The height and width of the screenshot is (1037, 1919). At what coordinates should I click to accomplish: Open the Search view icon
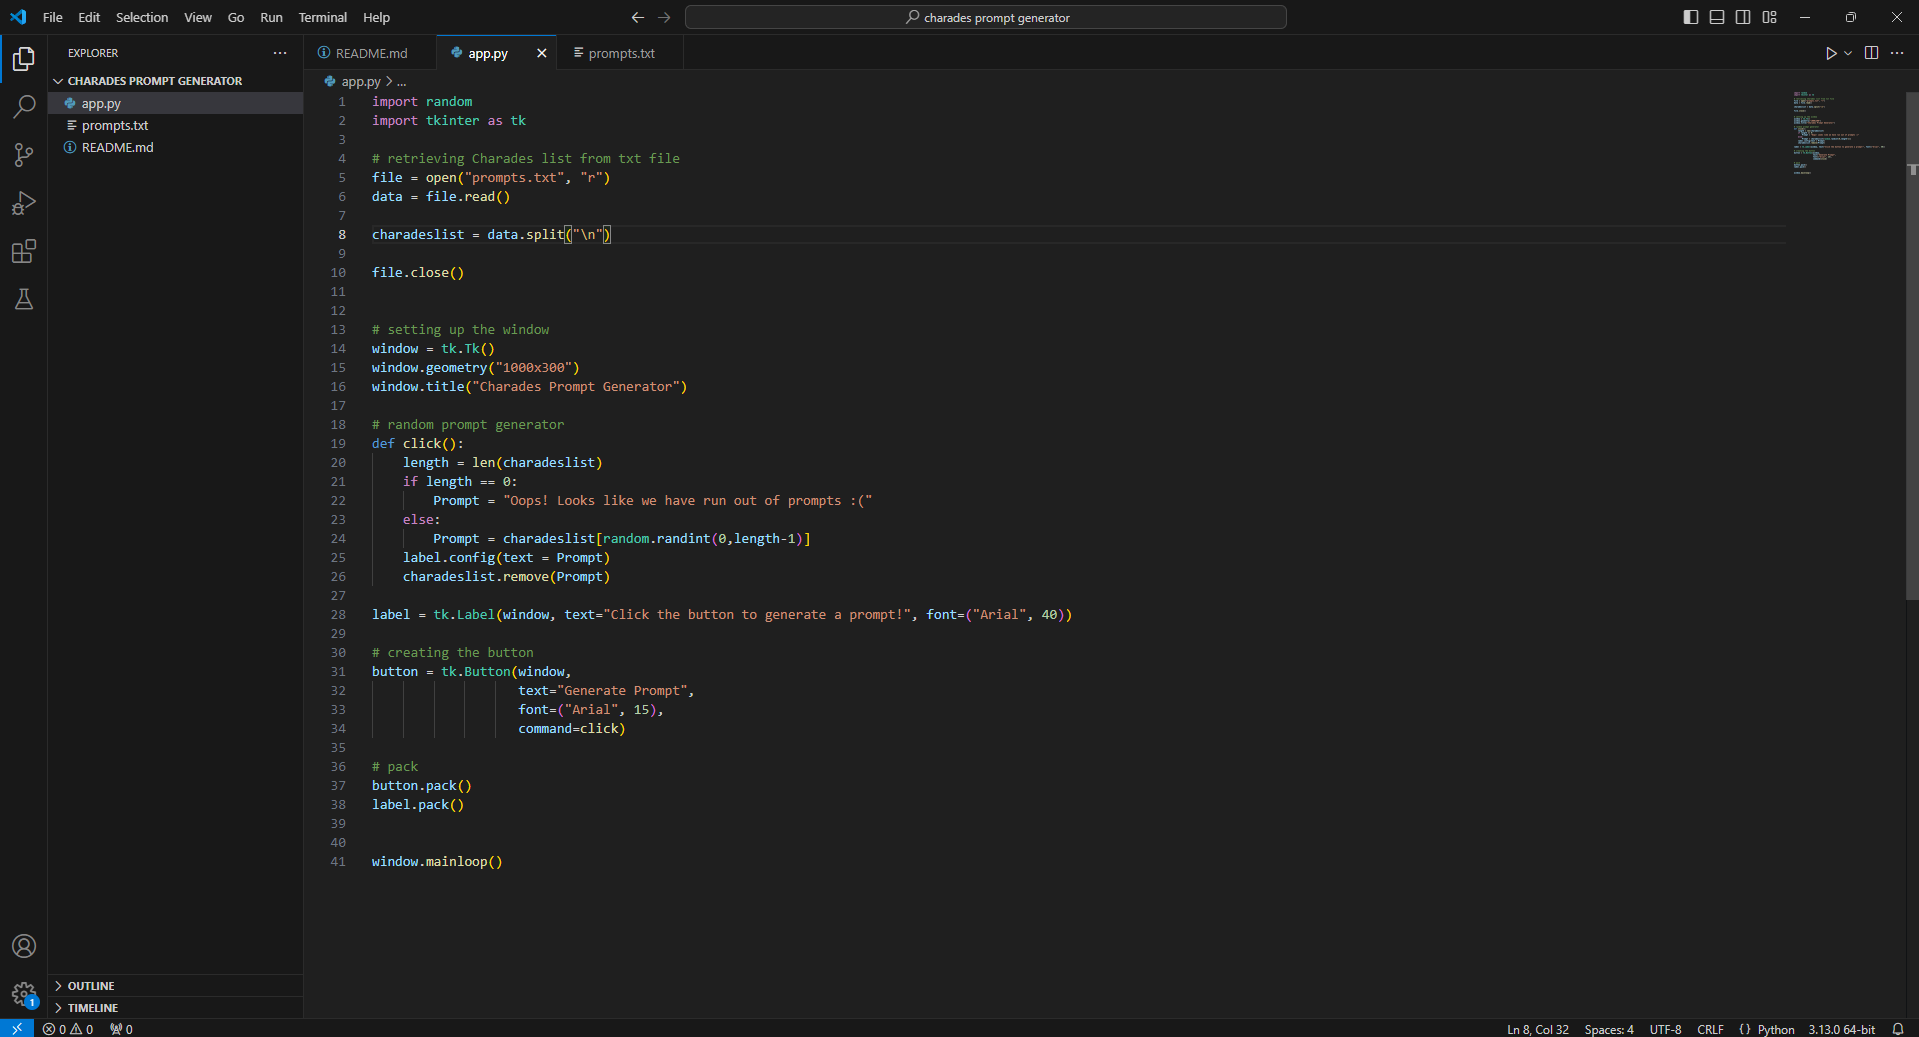pos(24,106)
